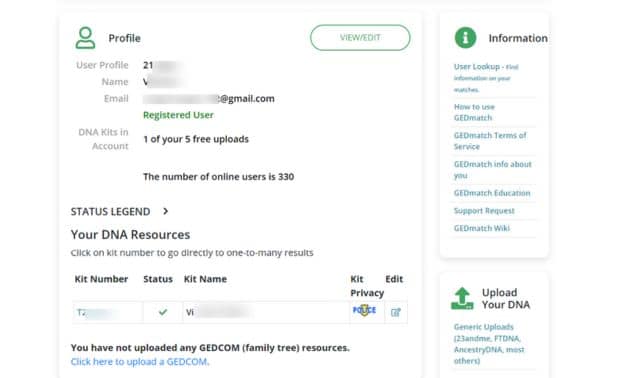Open the kit Edit pencil icon
Image resolution: width=640 pixels, height=378 pixels.
click(x=396, y=313)
